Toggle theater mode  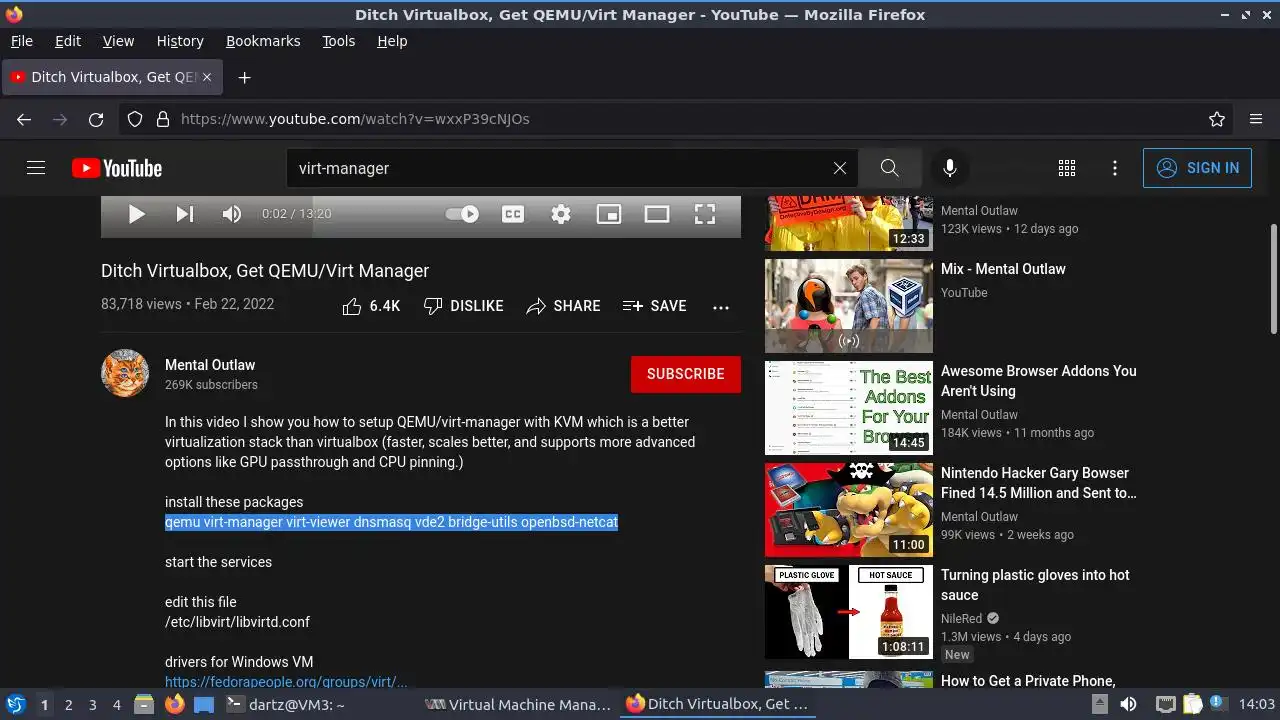coord(657,214)
